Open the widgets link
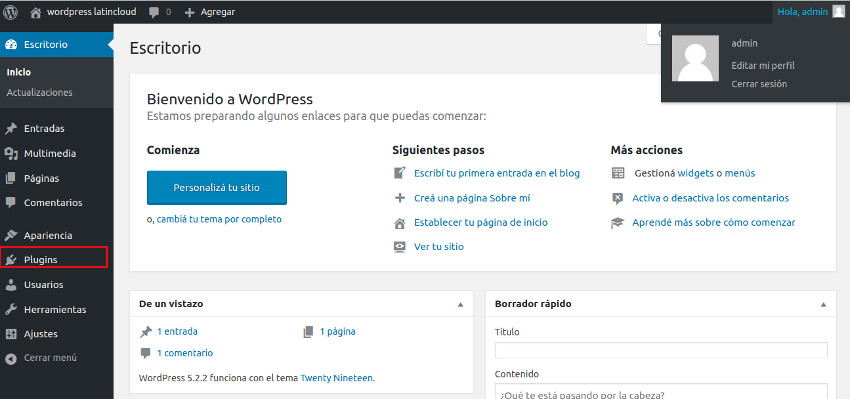Viewport: 850px width, 399px height. pos(696,173)
